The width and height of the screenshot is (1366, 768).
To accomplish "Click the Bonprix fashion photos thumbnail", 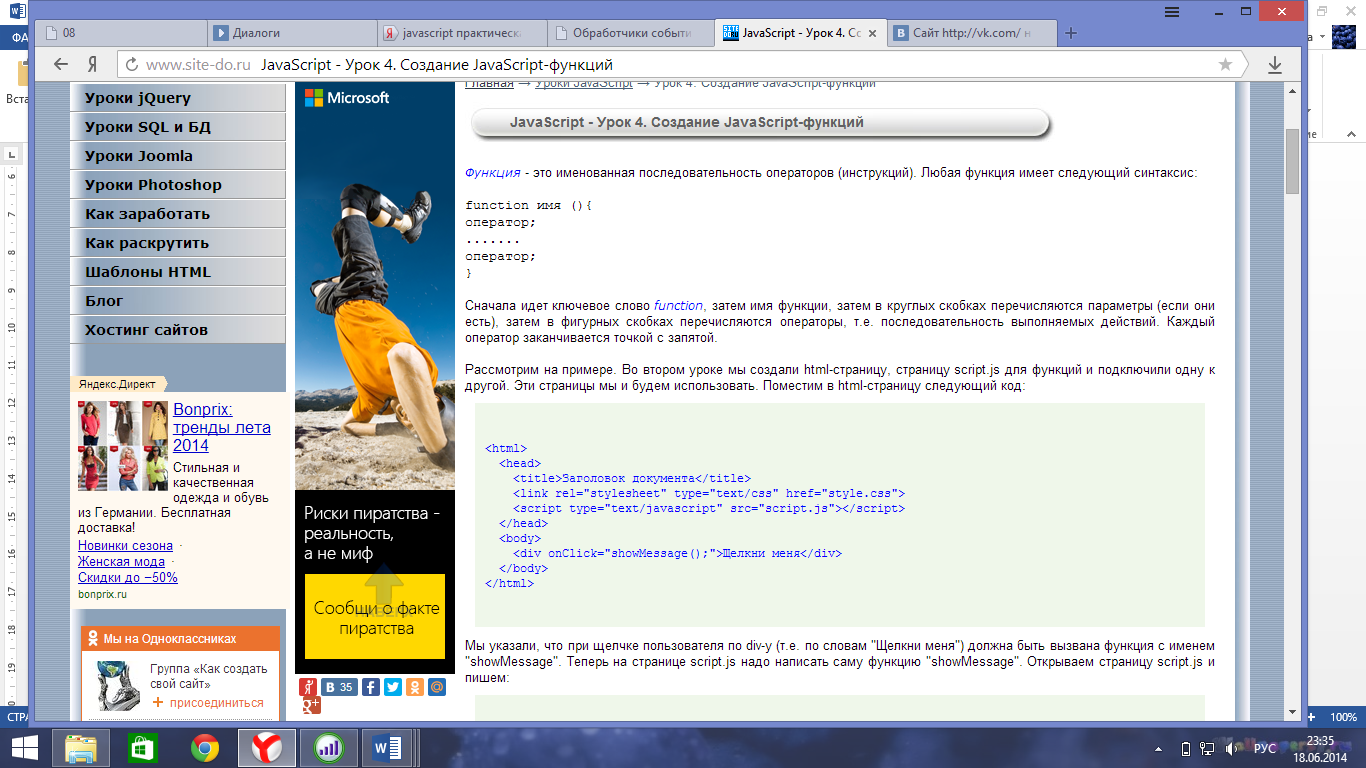I will pos(123,446).
